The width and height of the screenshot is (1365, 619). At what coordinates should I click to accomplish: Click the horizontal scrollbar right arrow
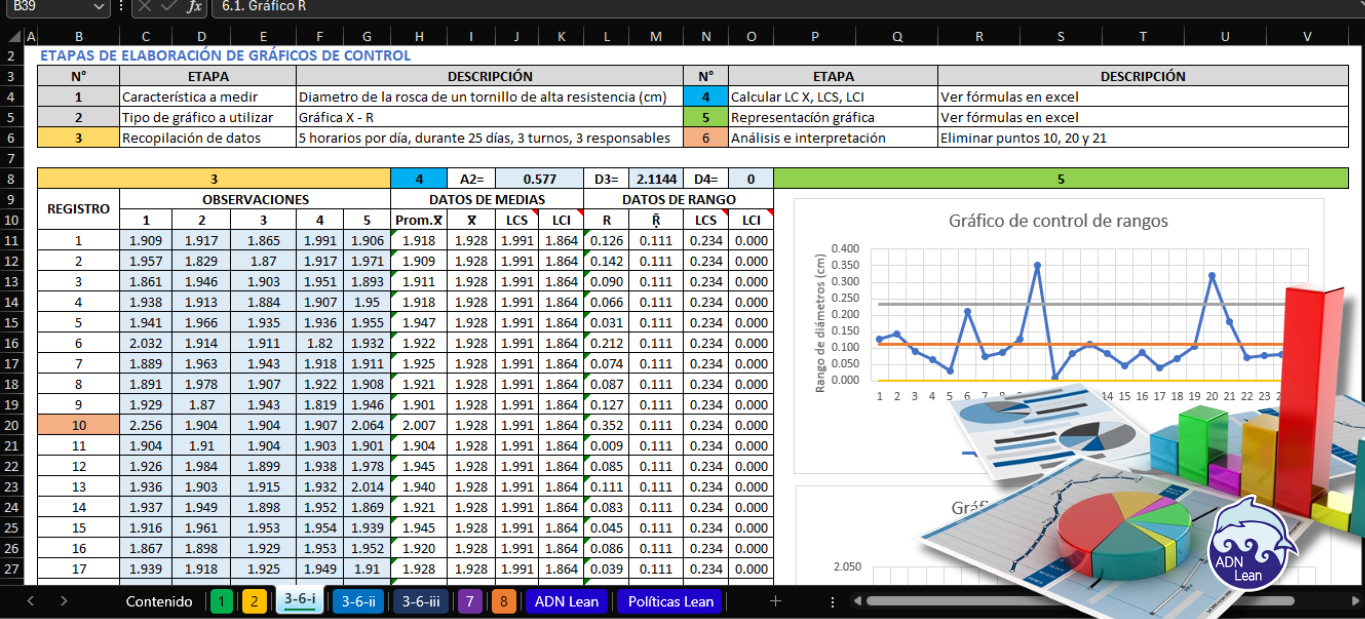click(x=1357, y=601)
